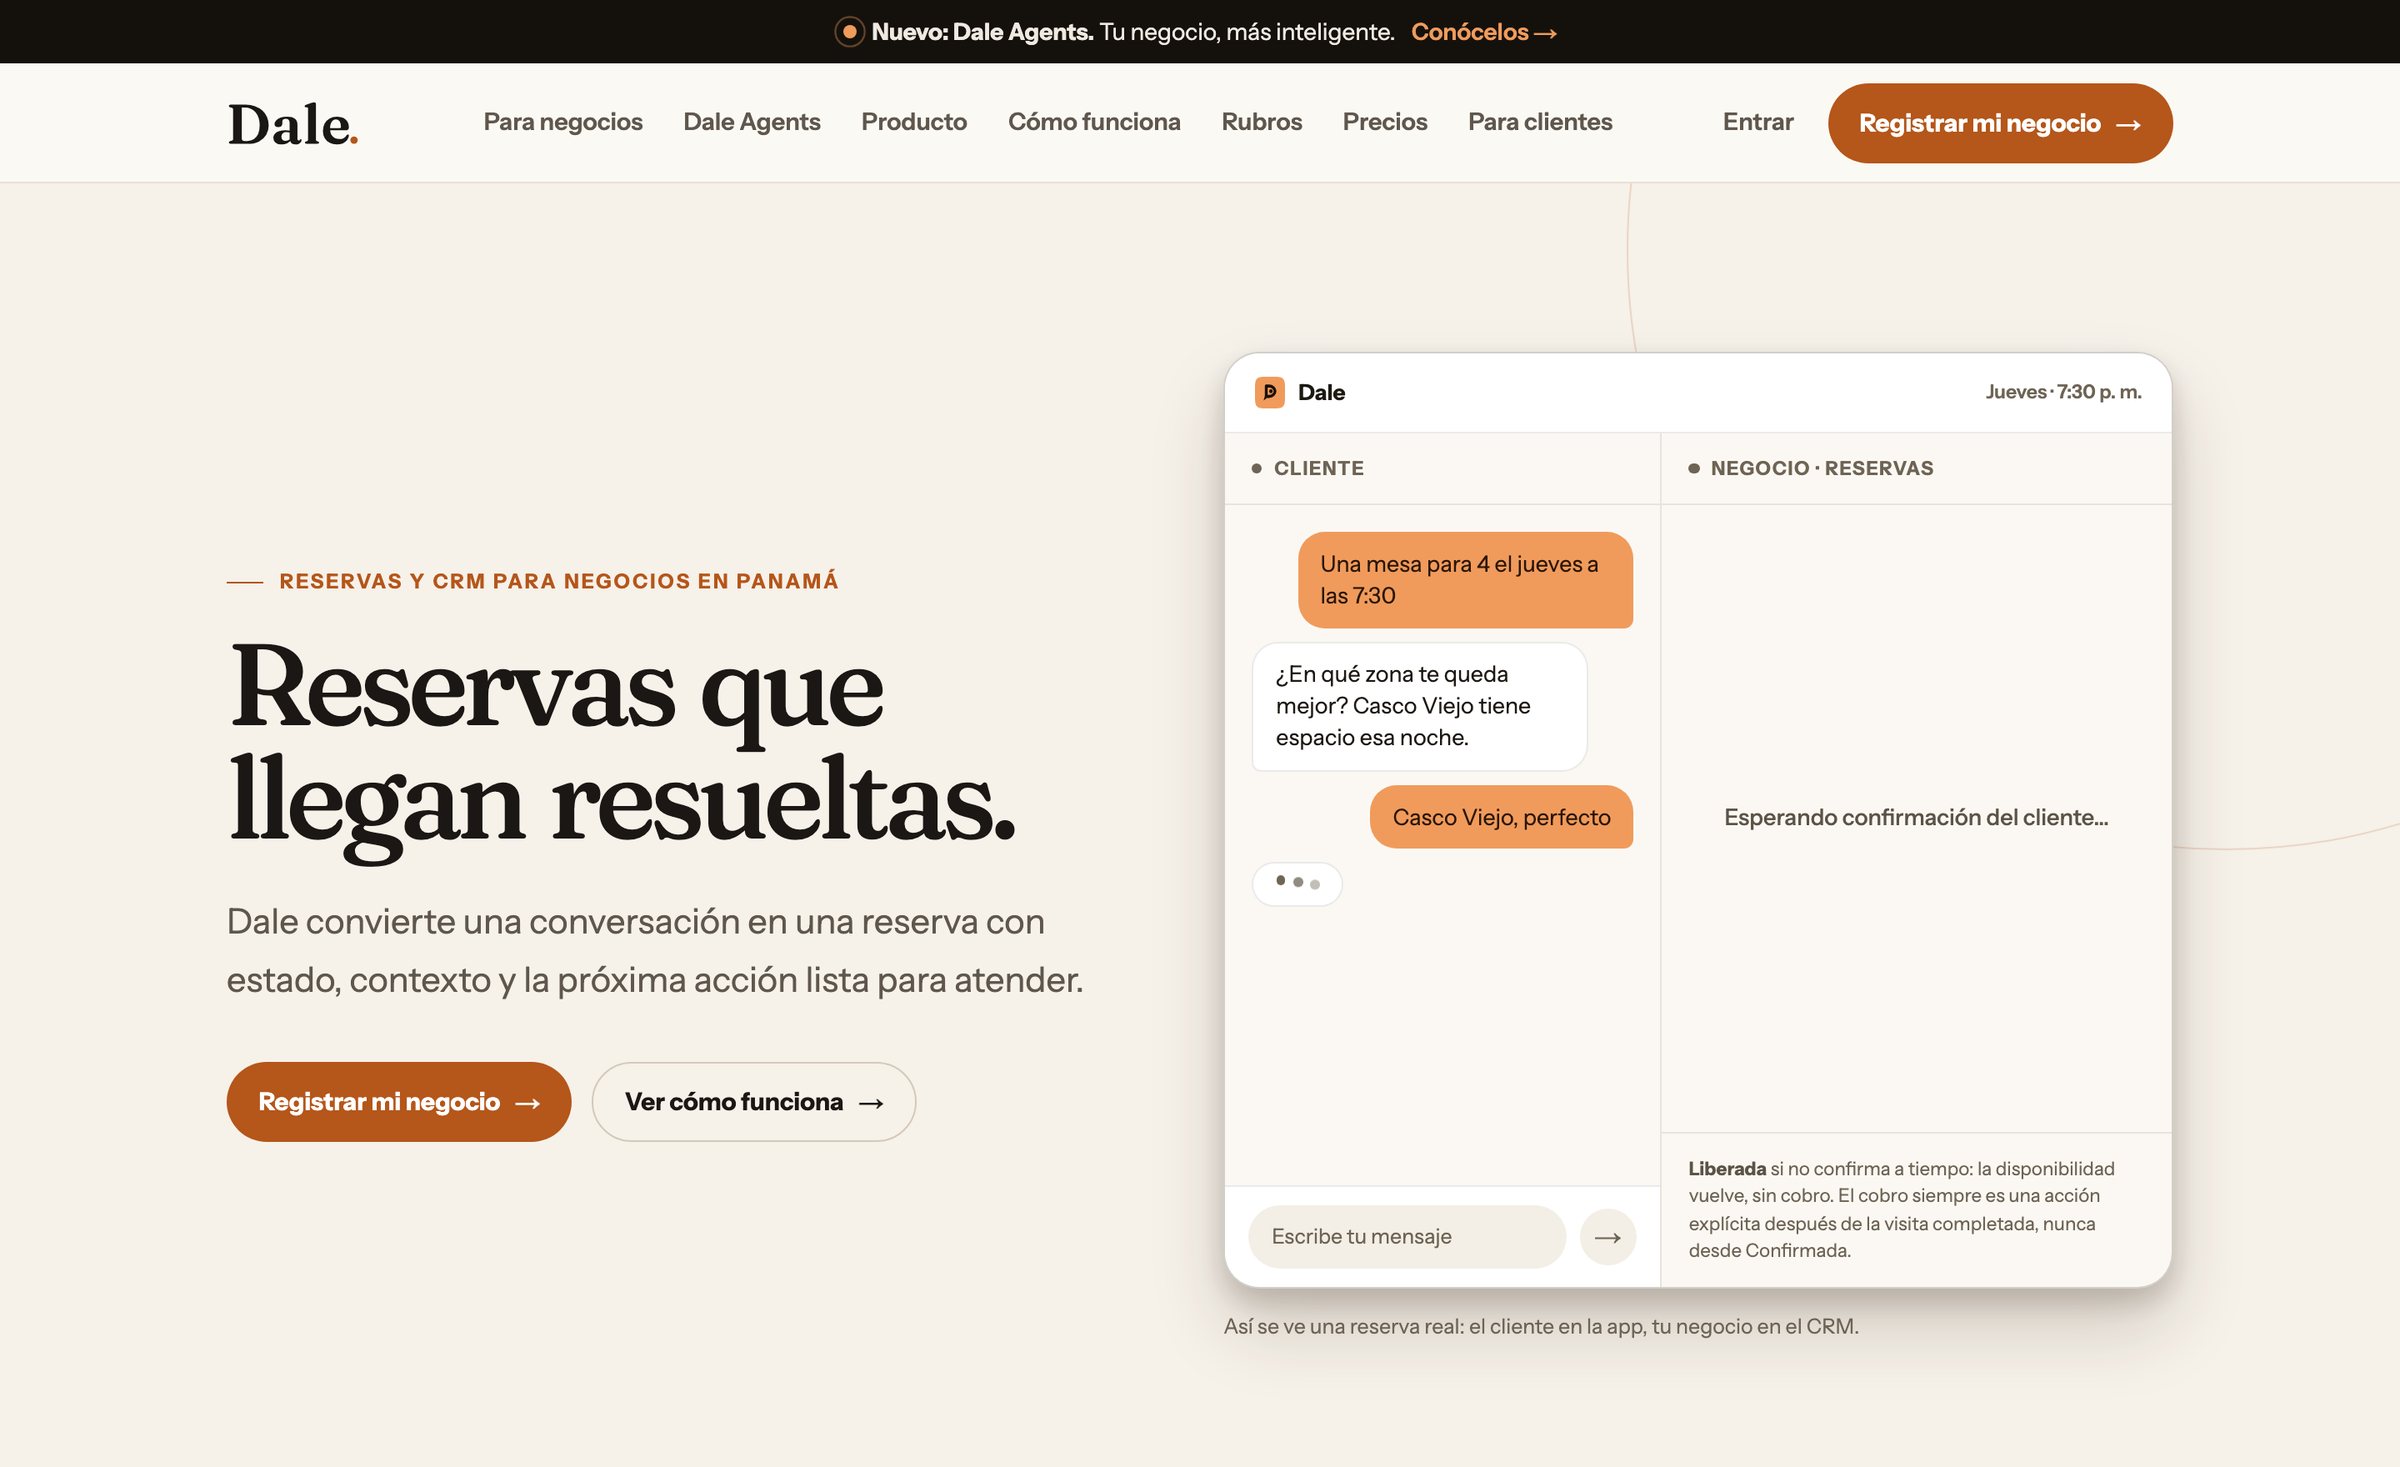This screenshot has height=1467, width=2400.
Task: Click the orange dot icon in banner
Action: click(x=849, y=32)
